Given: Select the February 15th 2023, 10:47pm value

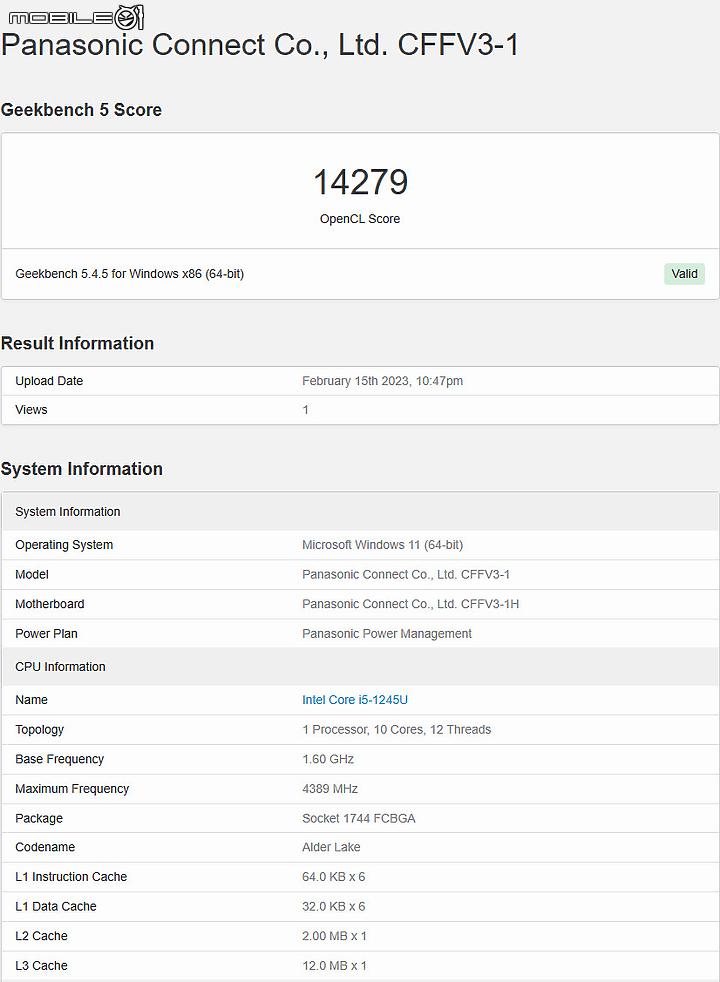Looking at the screenshot, I should coord(383,381).
